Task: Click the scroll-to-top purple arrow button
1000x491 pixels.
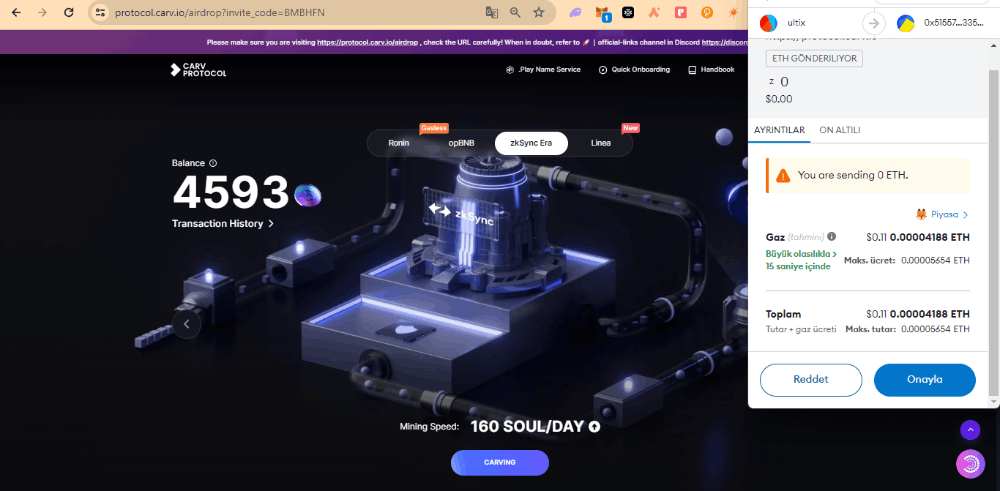Action: [x=970, y=430]
